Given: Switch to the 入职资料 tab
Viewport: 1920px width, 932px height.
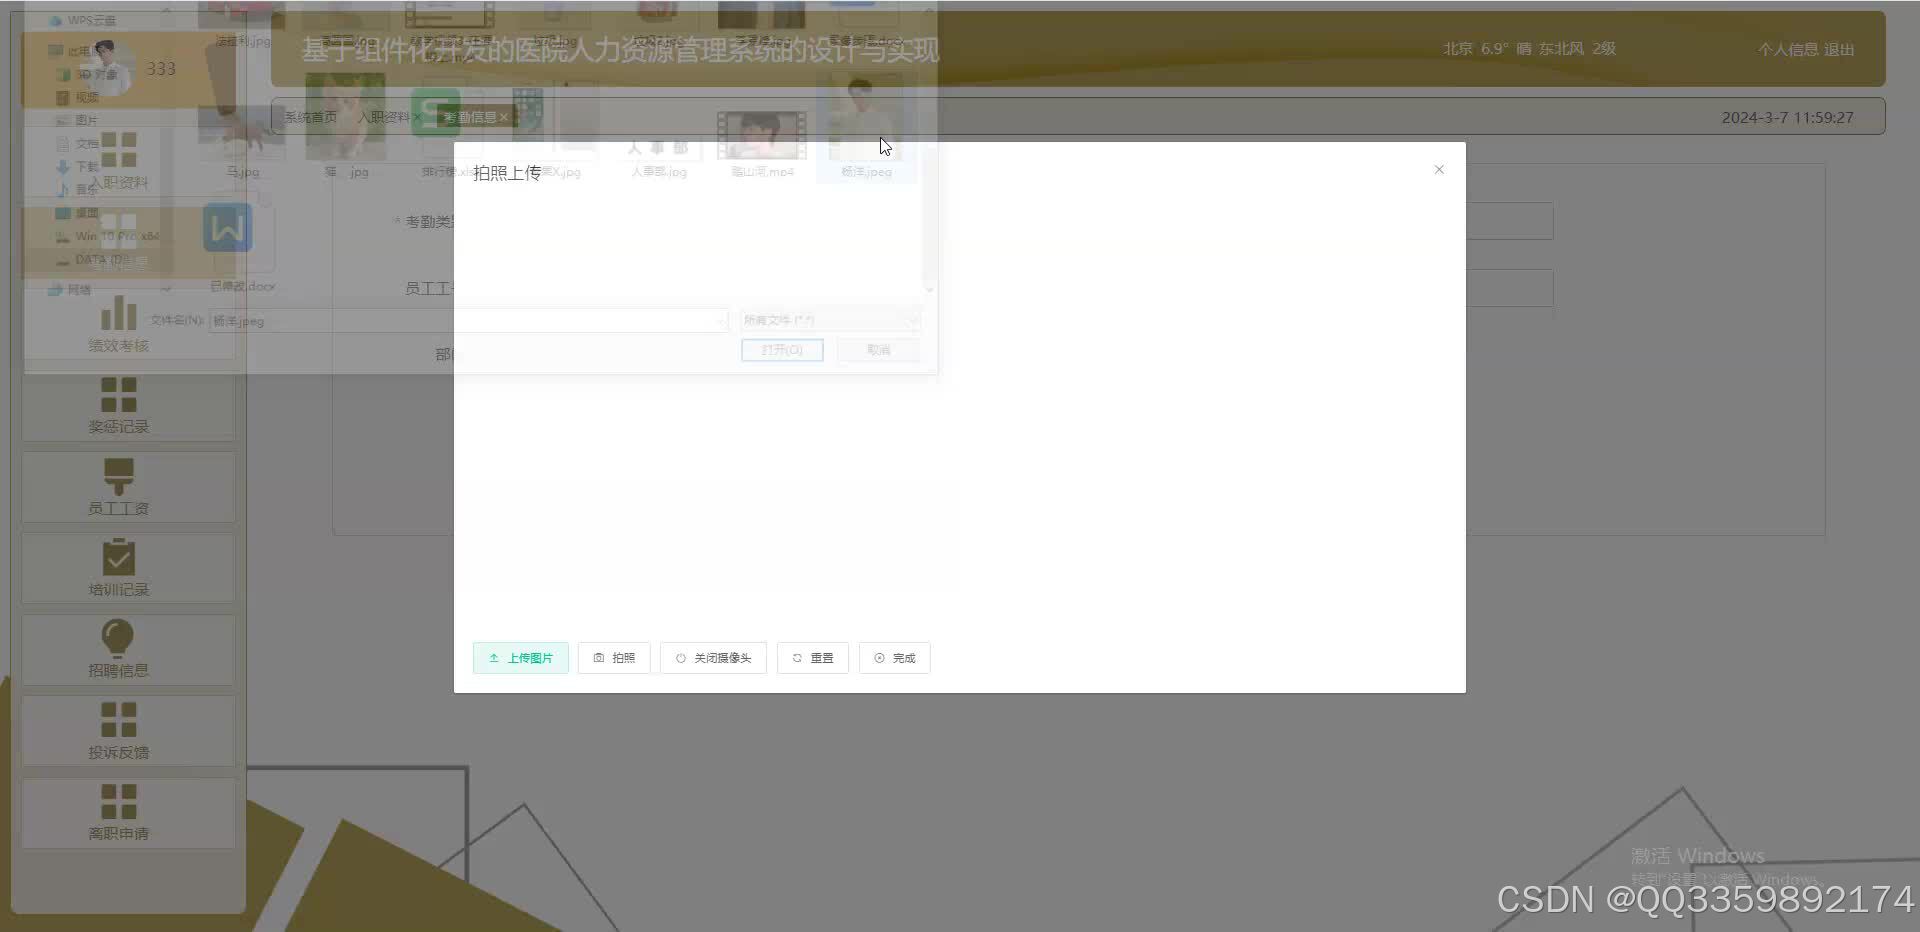Looking at the screenshot, I should (x=384, y=117).
